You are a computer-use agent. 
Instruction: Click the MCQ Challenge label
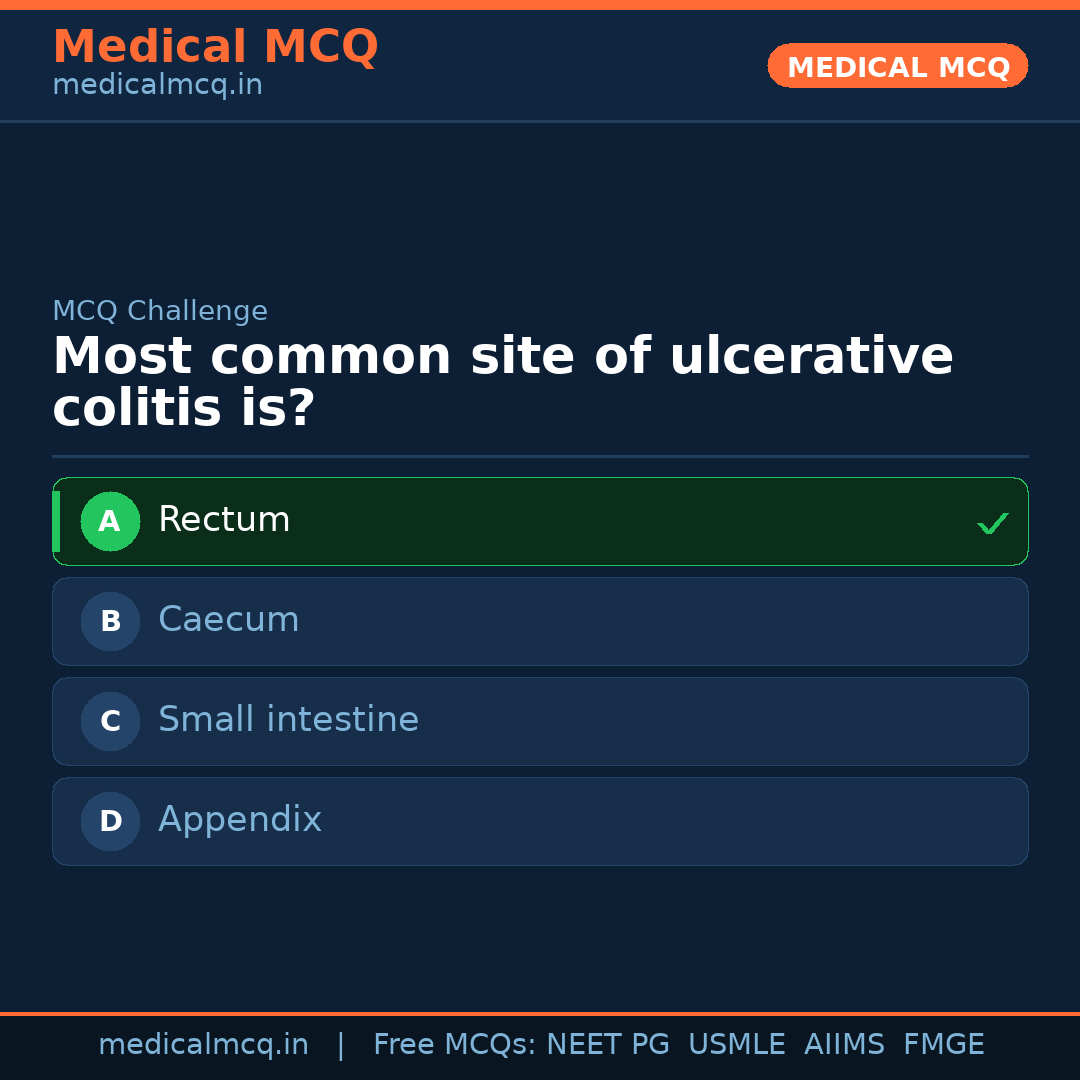[160, 311]
